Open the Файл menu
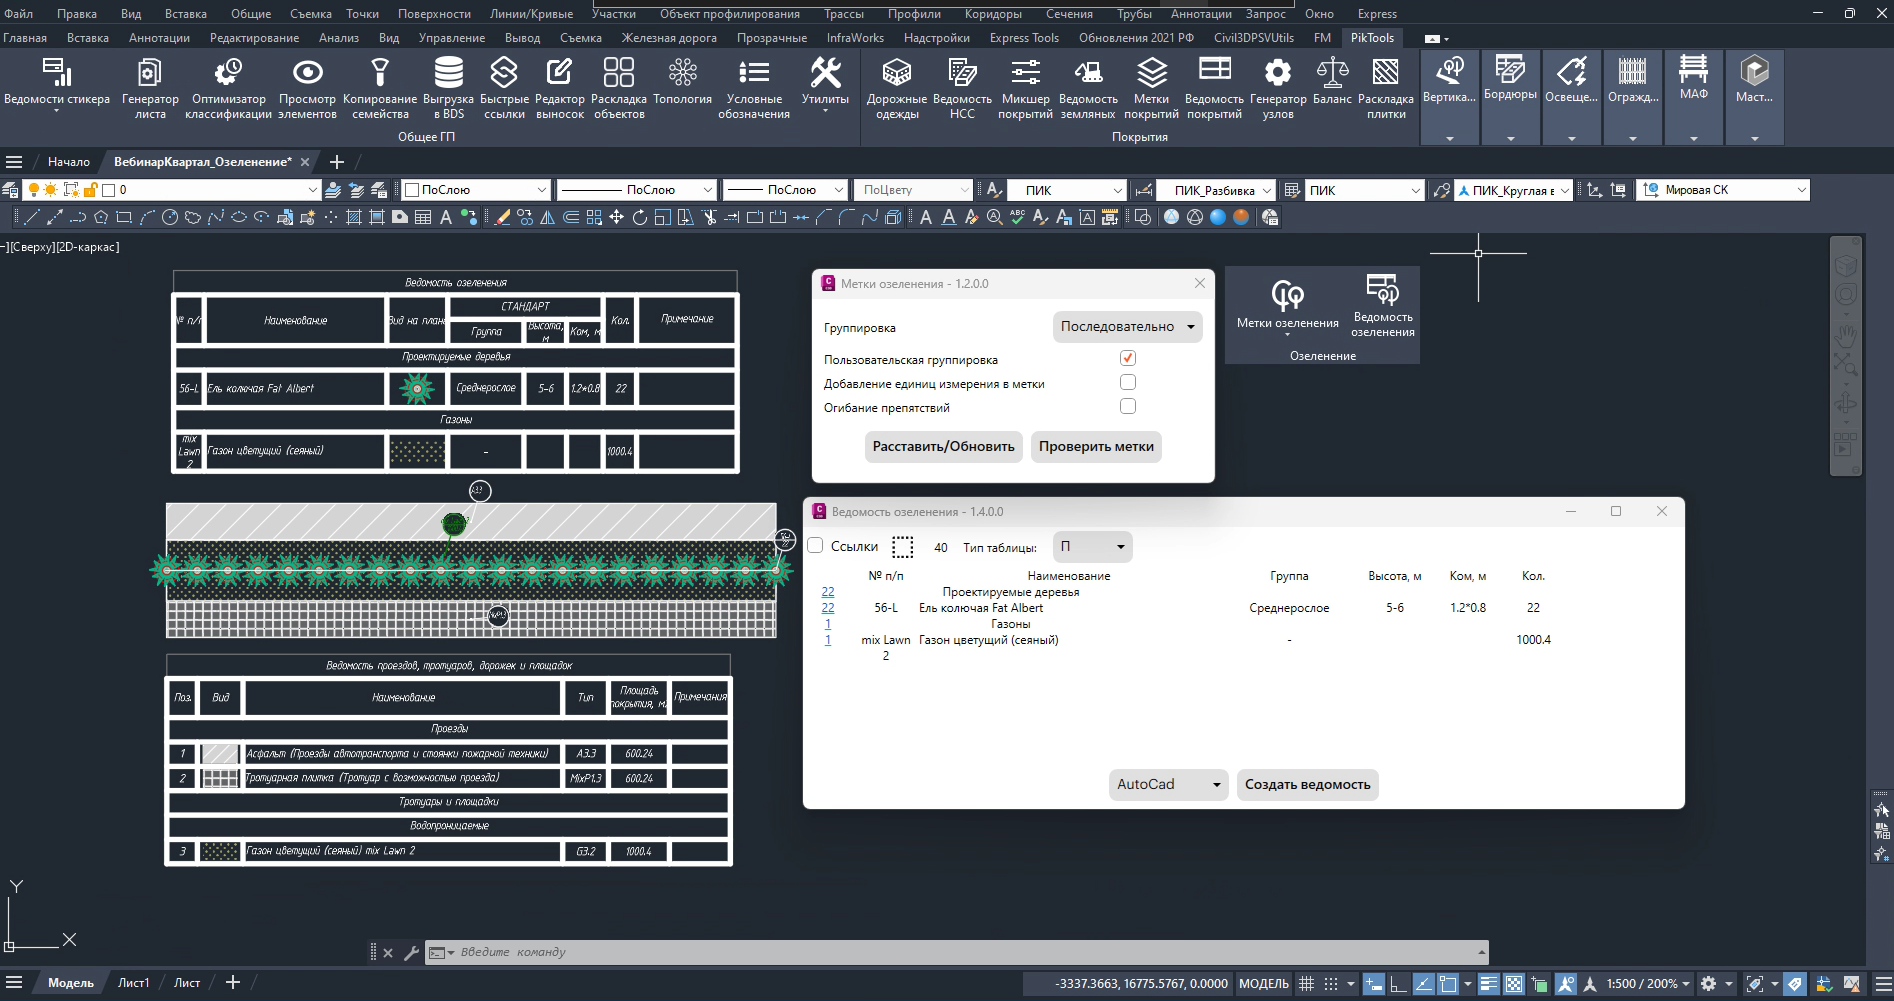1894x1001 pixels. point(18,14)
